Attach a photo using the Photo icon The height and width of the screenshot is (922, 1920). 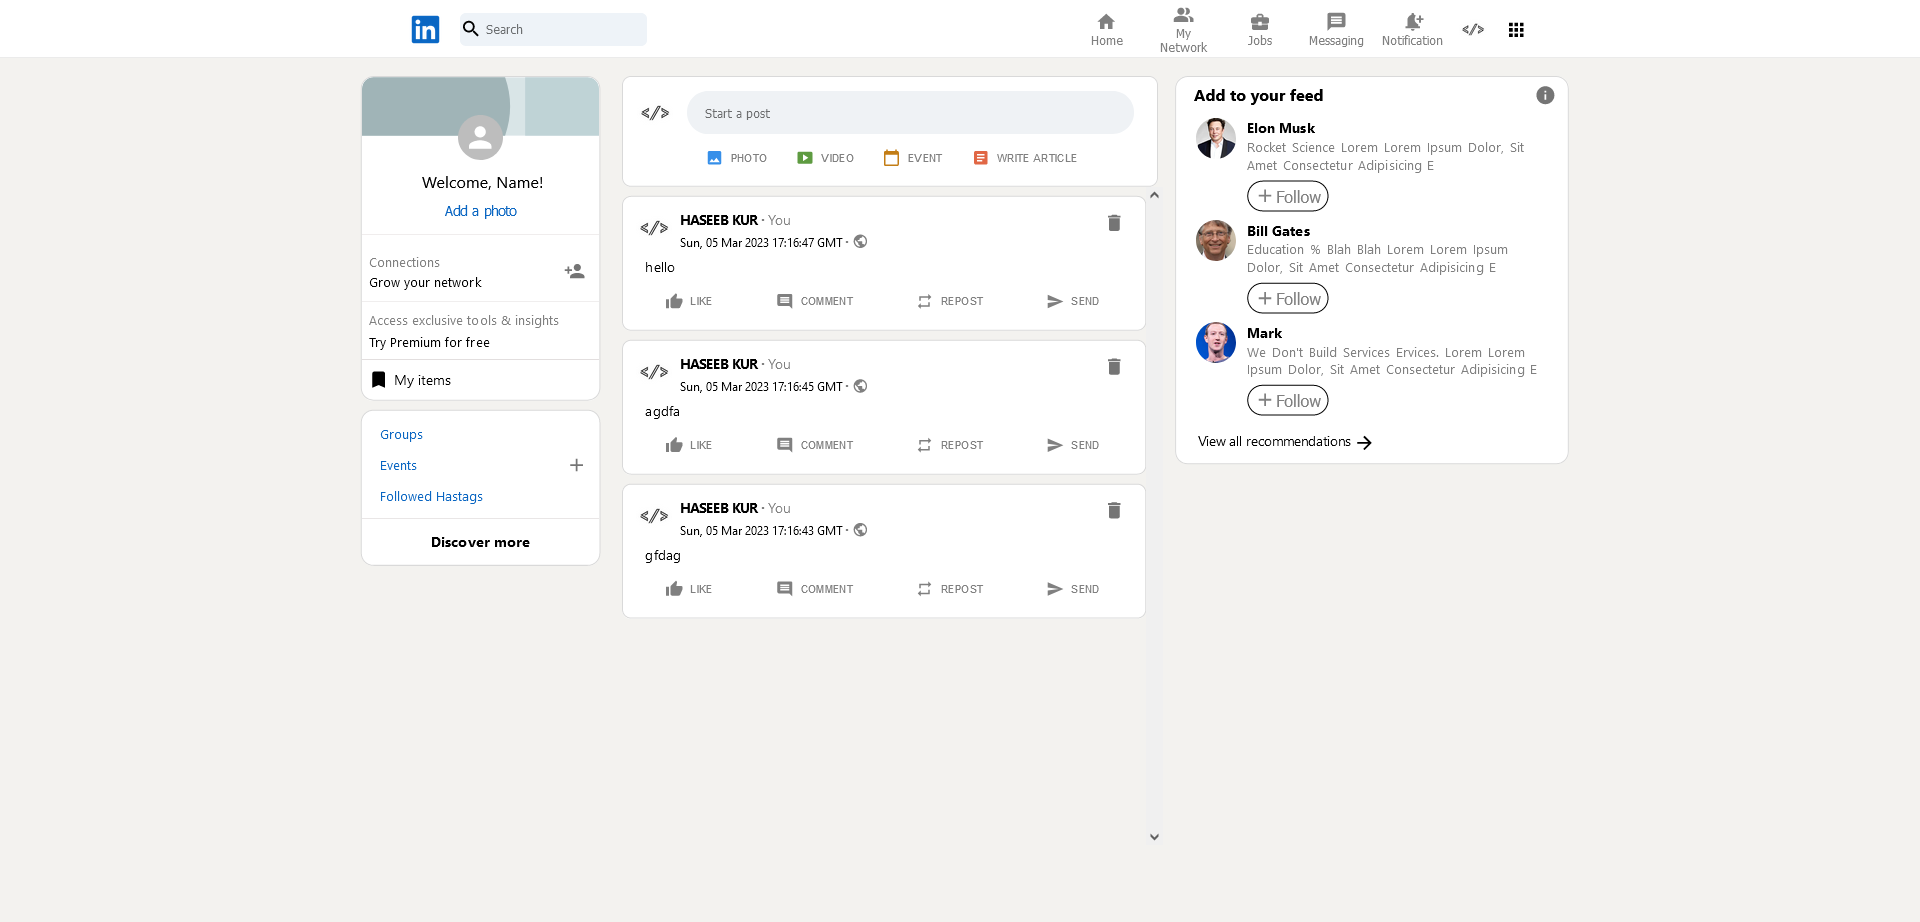[714, 157]
